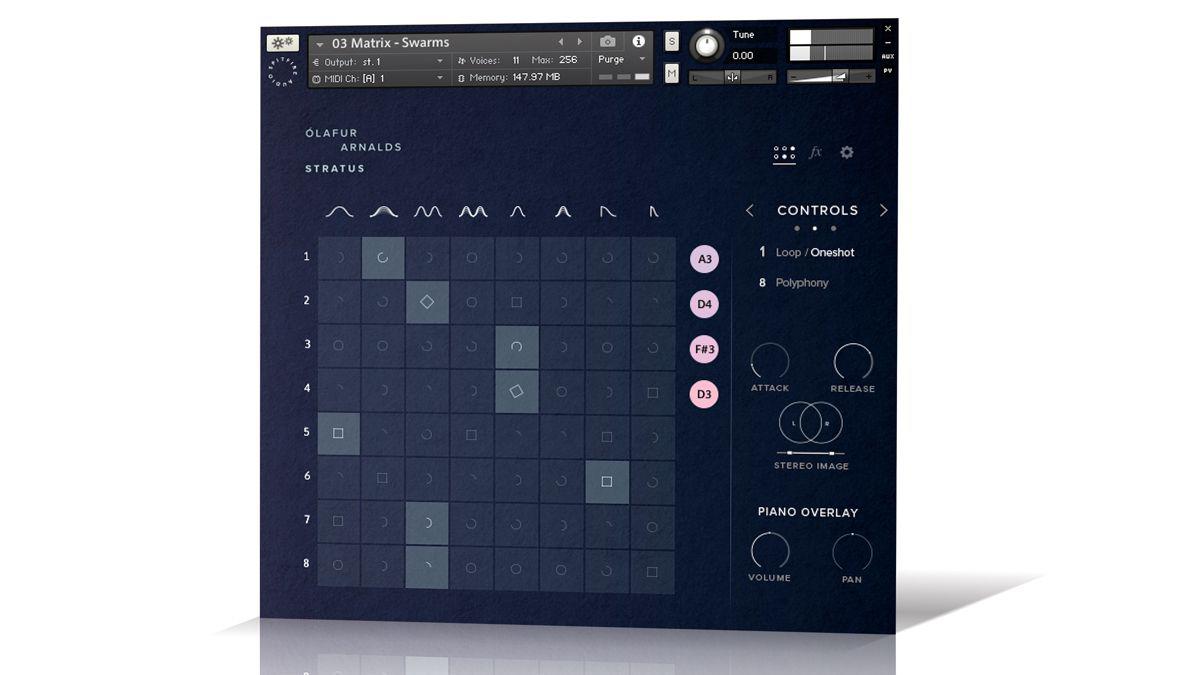This screenshot has height=675, width=1200.
Task: Switch mode to Loop
Action: [788, 253]
